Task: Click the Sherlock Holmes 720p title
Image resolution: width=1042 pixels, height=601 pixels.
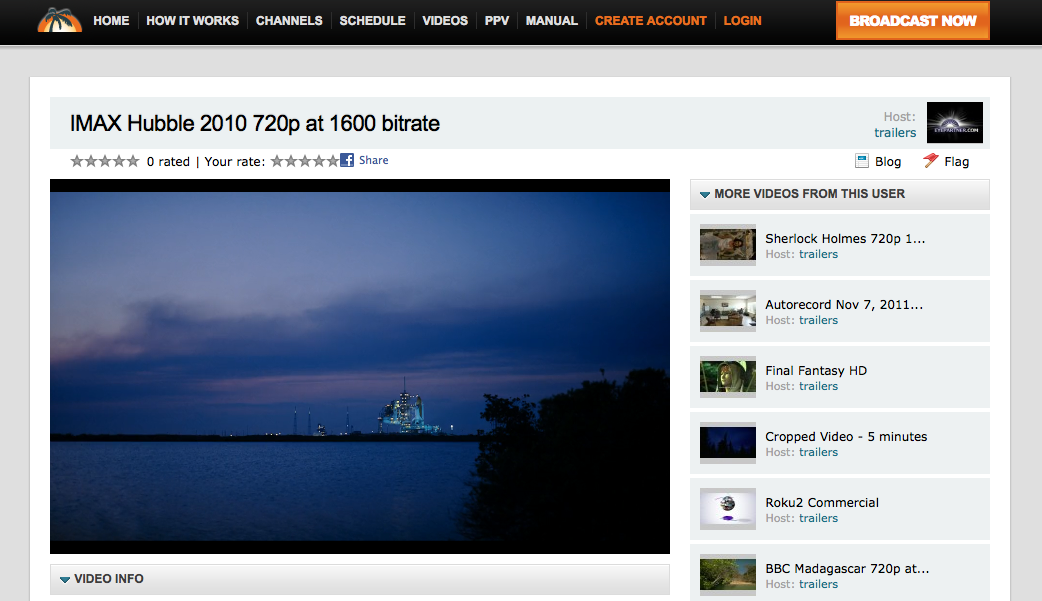Action: pyautogui.click(x=845, y=239)
